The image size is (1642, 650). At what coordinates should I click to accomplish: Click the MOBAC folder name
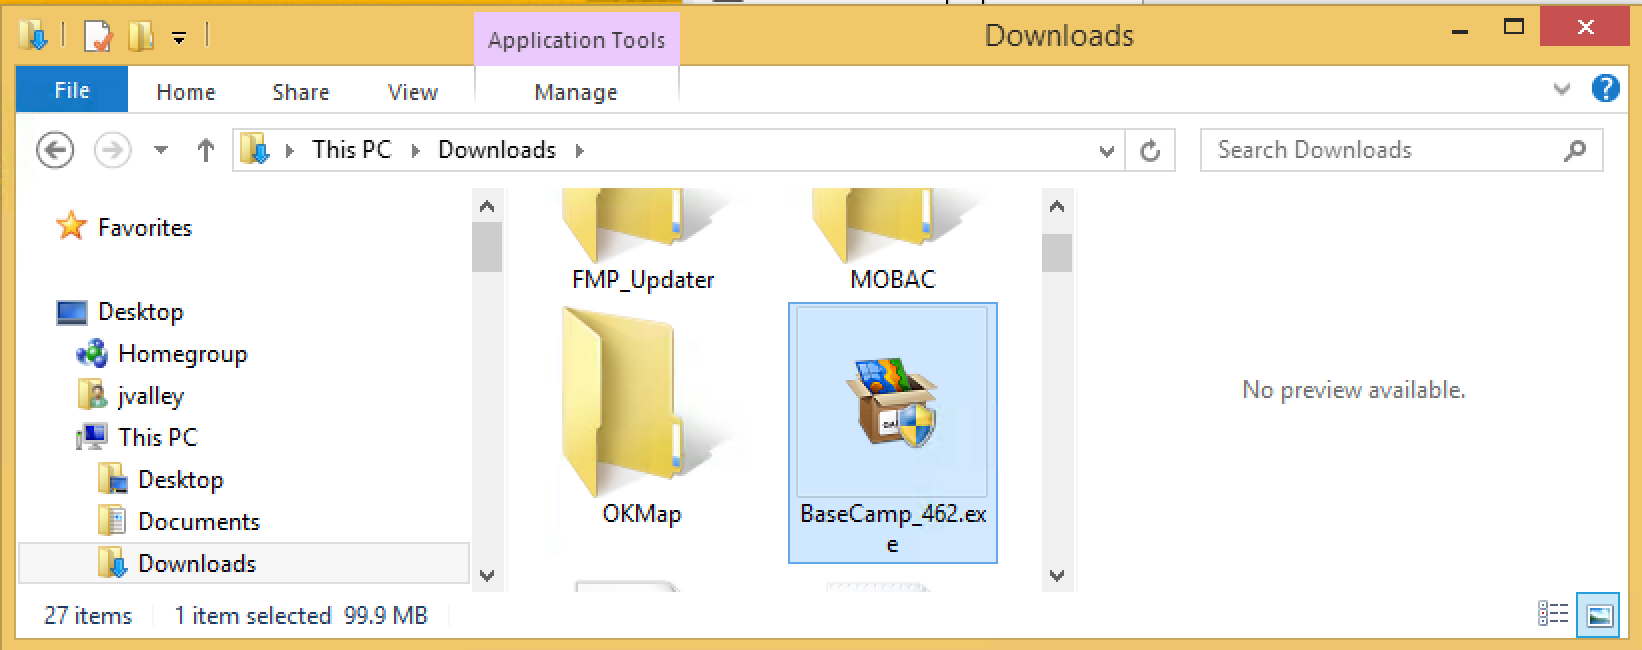[893, 280]
